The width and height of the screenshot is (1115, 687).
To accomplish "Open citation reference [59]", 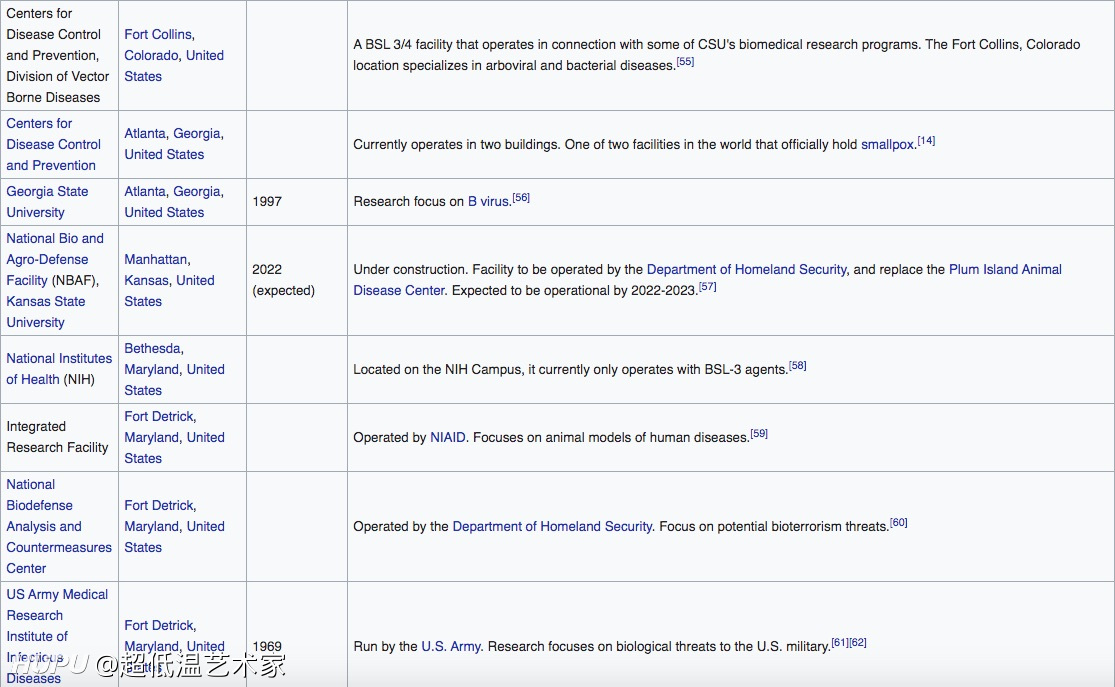I will click(x=759, y=434).
